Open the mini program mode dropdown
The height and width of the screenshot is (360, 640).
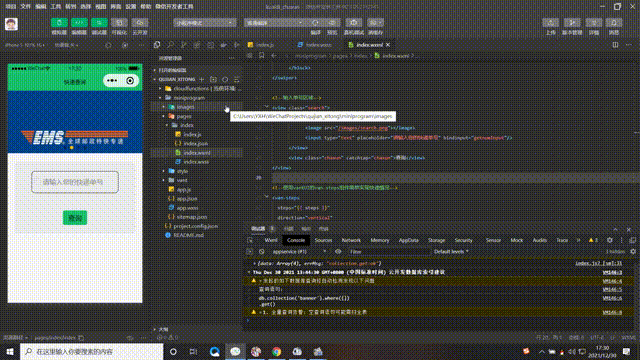[205, 23]
